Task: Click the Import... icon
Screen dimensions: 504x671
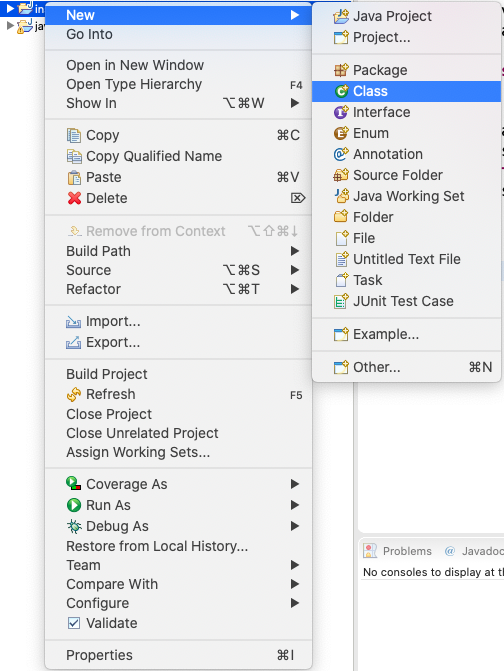Action: coord(73,322)
